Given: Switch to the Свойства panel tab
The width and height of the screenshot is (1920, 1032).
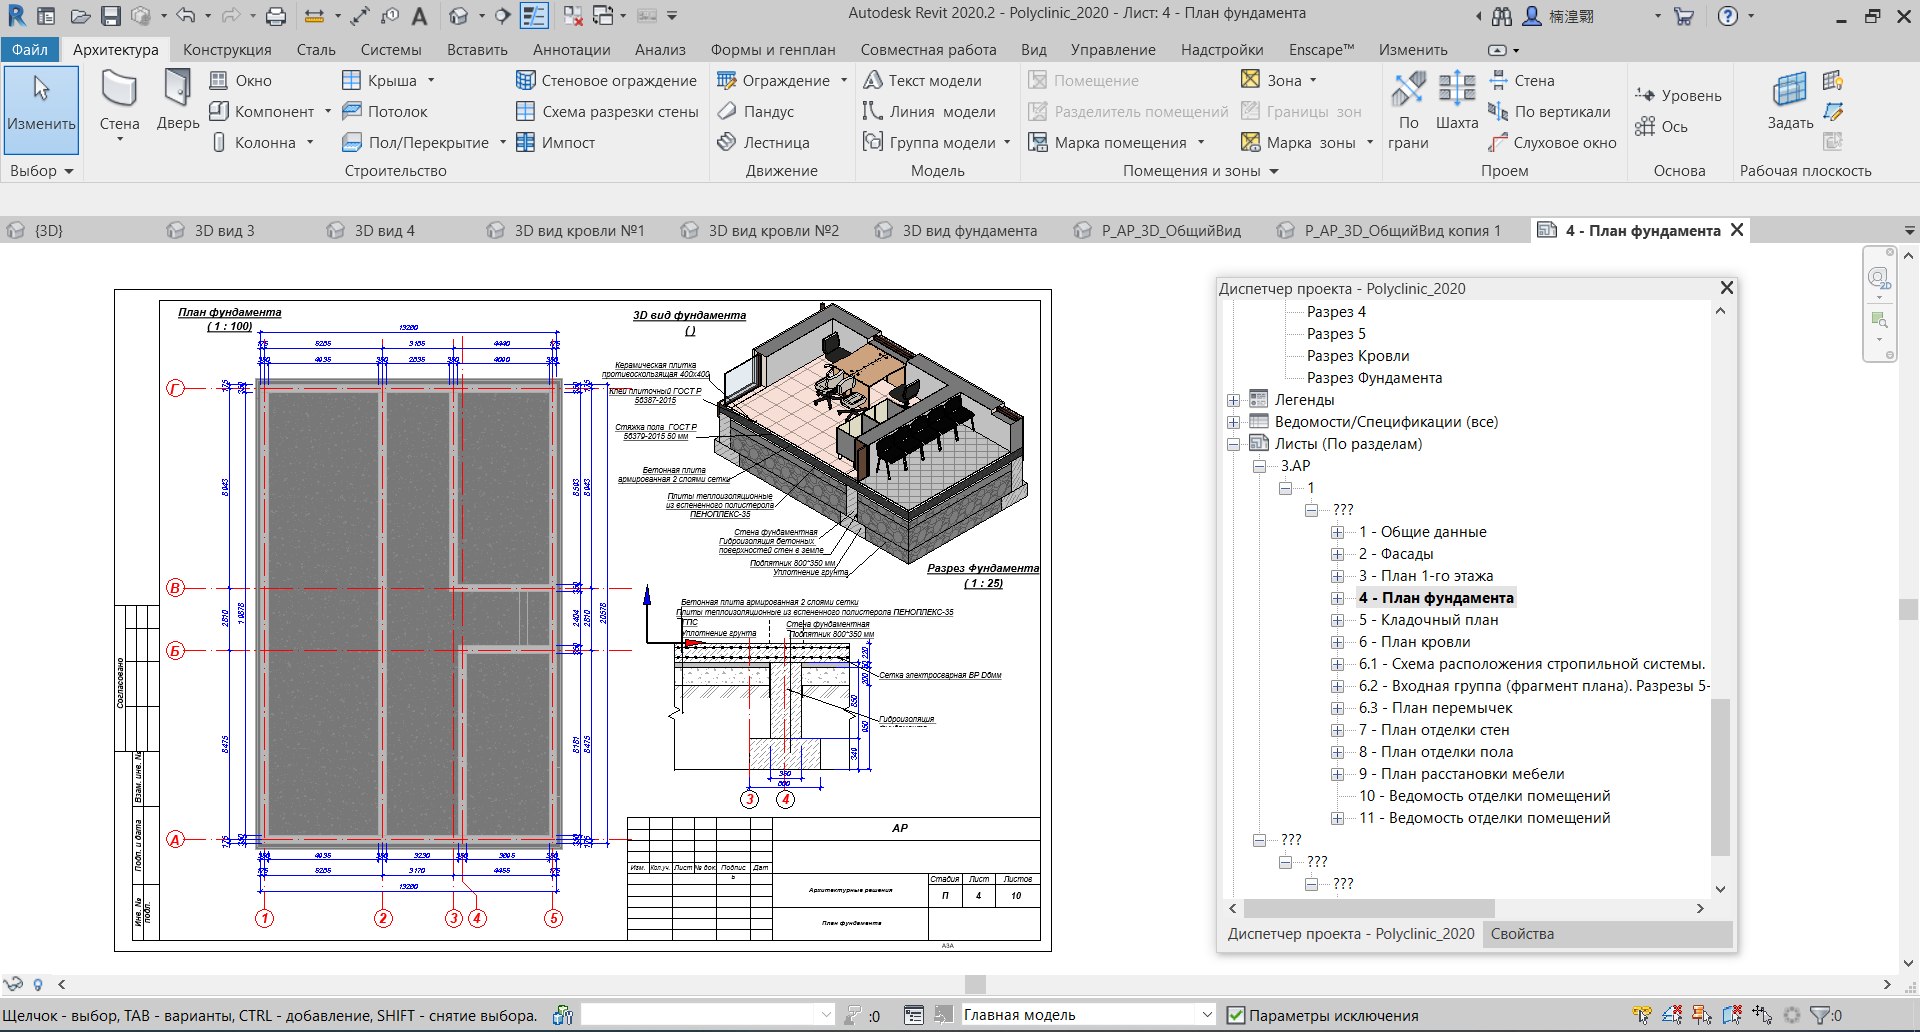Looking at the screenshot, I should pyautogui.click(x=1522, y=934).
